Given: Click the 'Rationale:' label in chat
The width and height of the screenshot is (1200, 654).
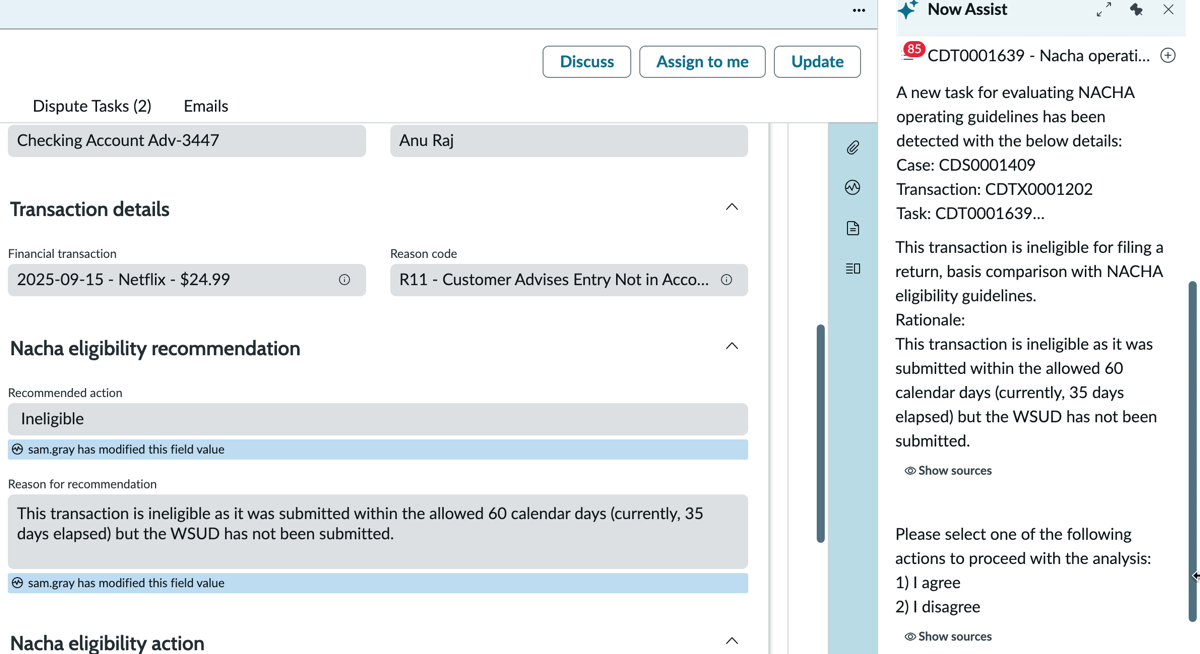Looking at the screenshot, I should click(x=930, y=320).
